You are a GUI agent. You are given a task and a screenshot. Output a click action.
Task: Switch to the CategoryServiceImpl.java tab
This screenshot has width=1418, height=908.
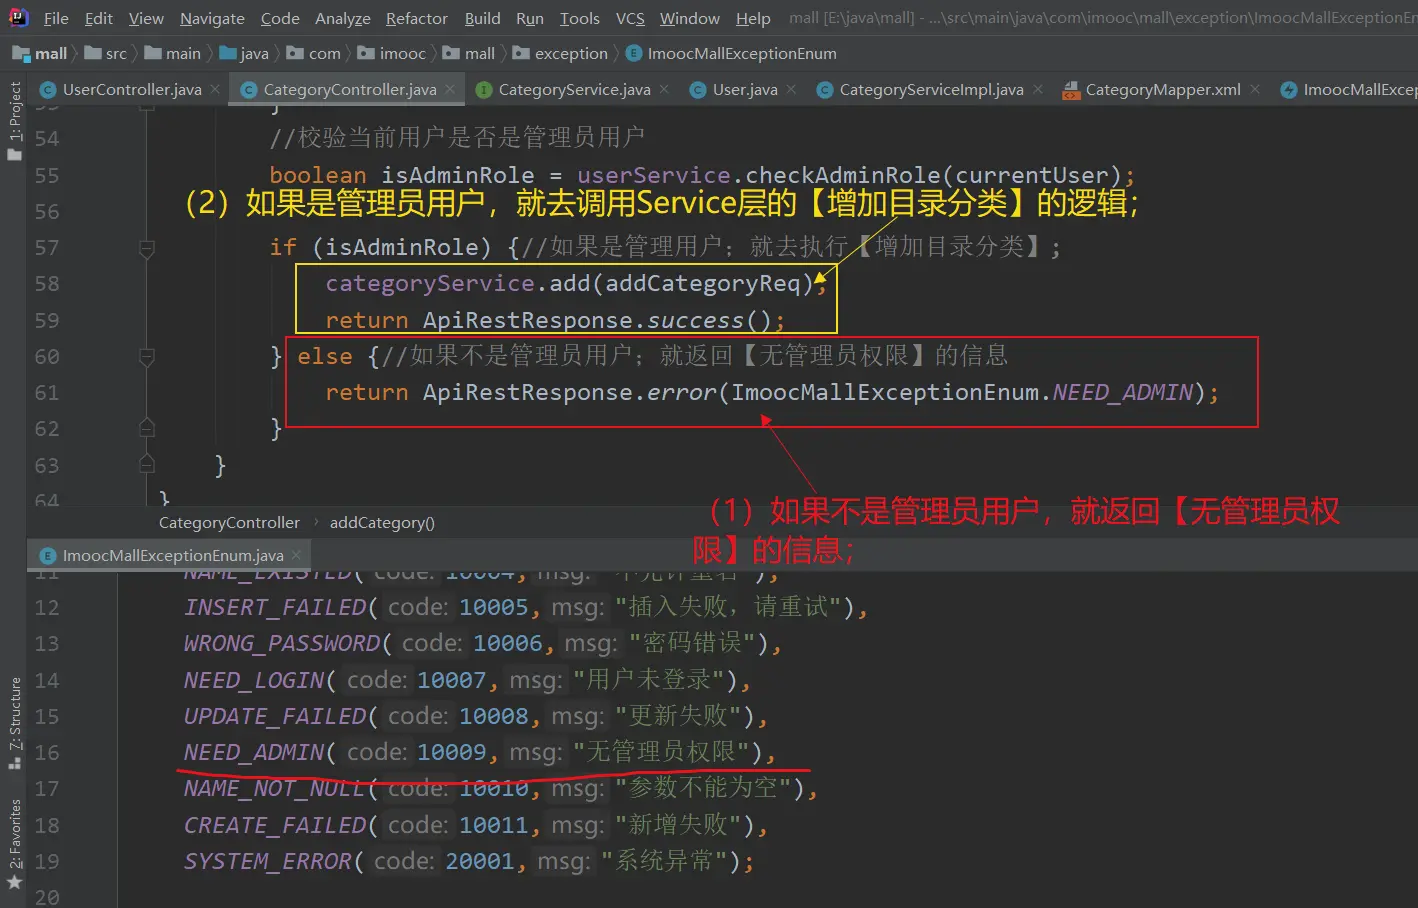click(x=930, y=90)
